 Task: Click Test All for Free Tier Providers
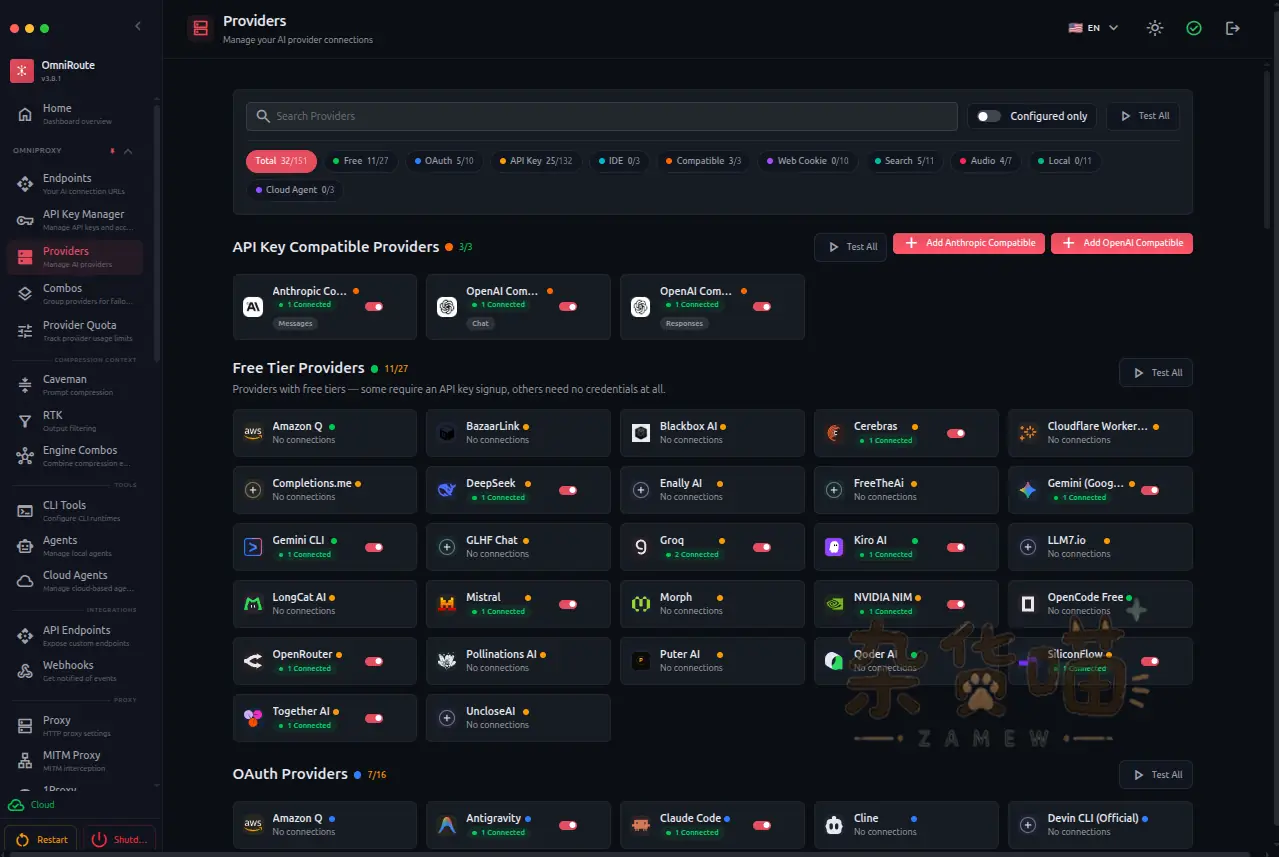[1156, 373]
